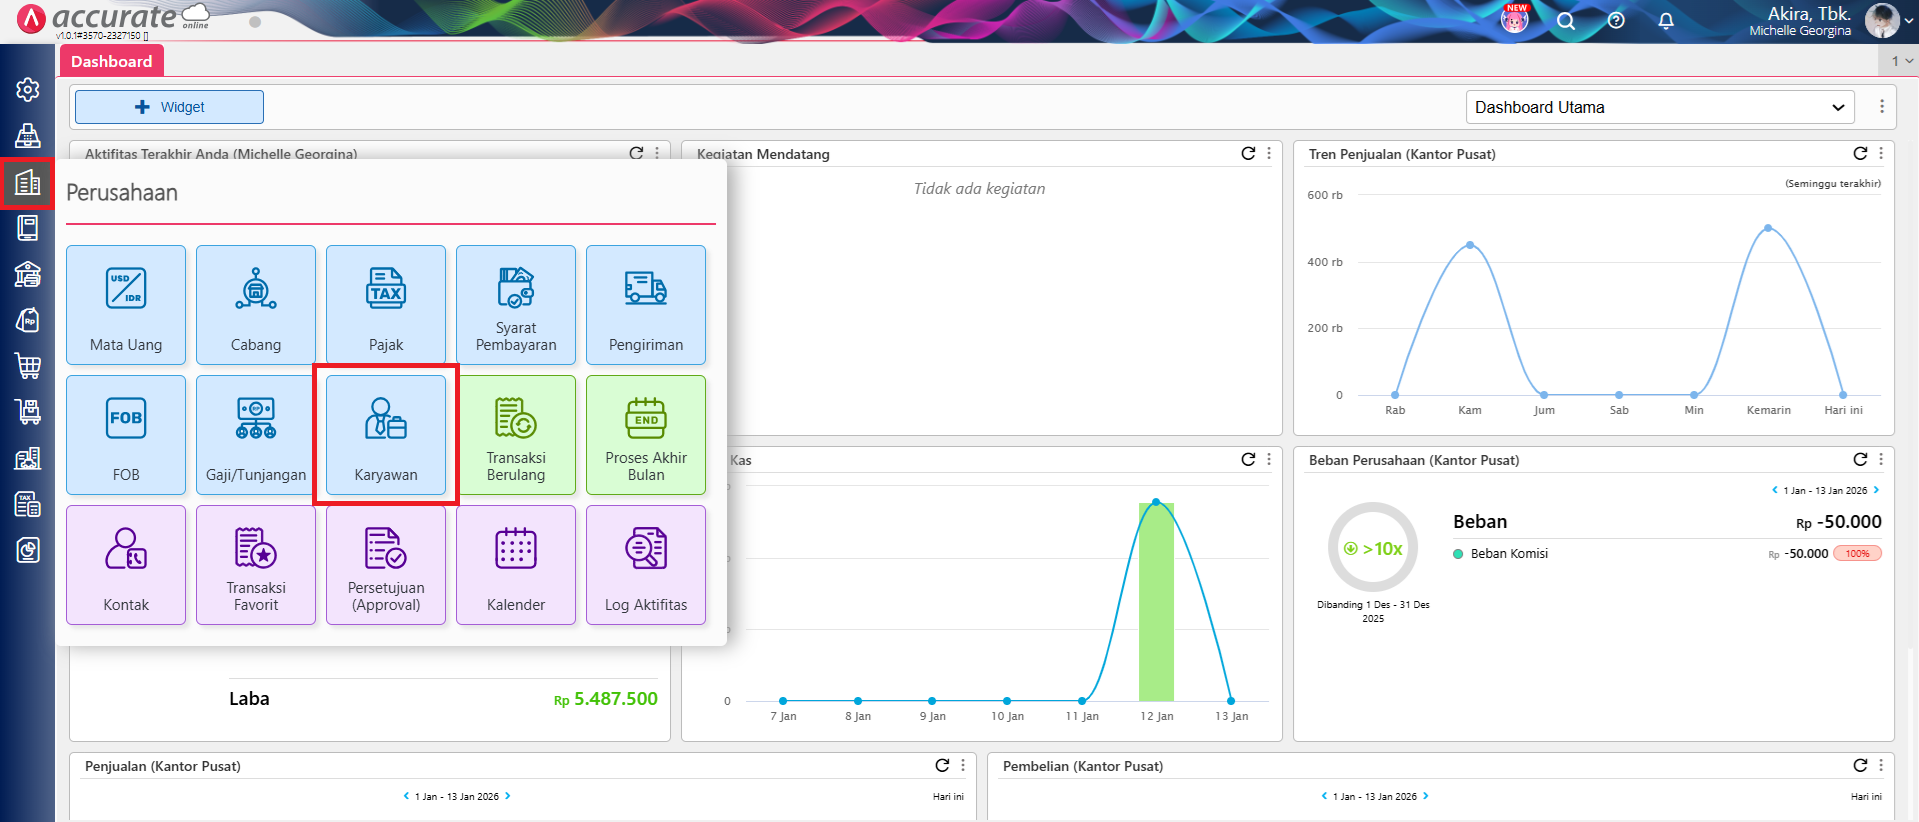Image resolution: width=1919 pixels, height=822 pixels.
Task: Click the green bar at 12 Jan
Action: click(1156, 600)
